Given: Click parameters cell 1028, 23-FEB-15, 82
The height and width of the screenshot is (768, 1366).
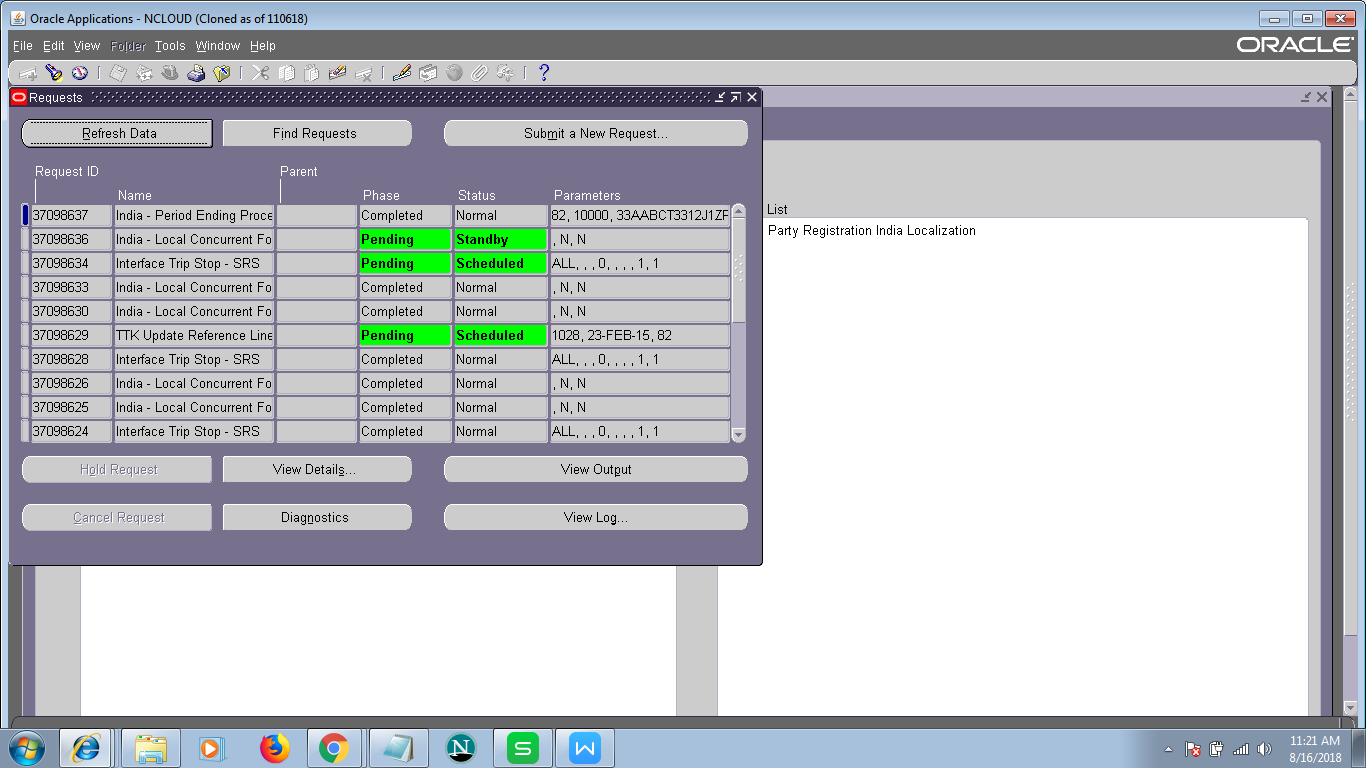Looking at the screenshot, I should tap(640, 335).
